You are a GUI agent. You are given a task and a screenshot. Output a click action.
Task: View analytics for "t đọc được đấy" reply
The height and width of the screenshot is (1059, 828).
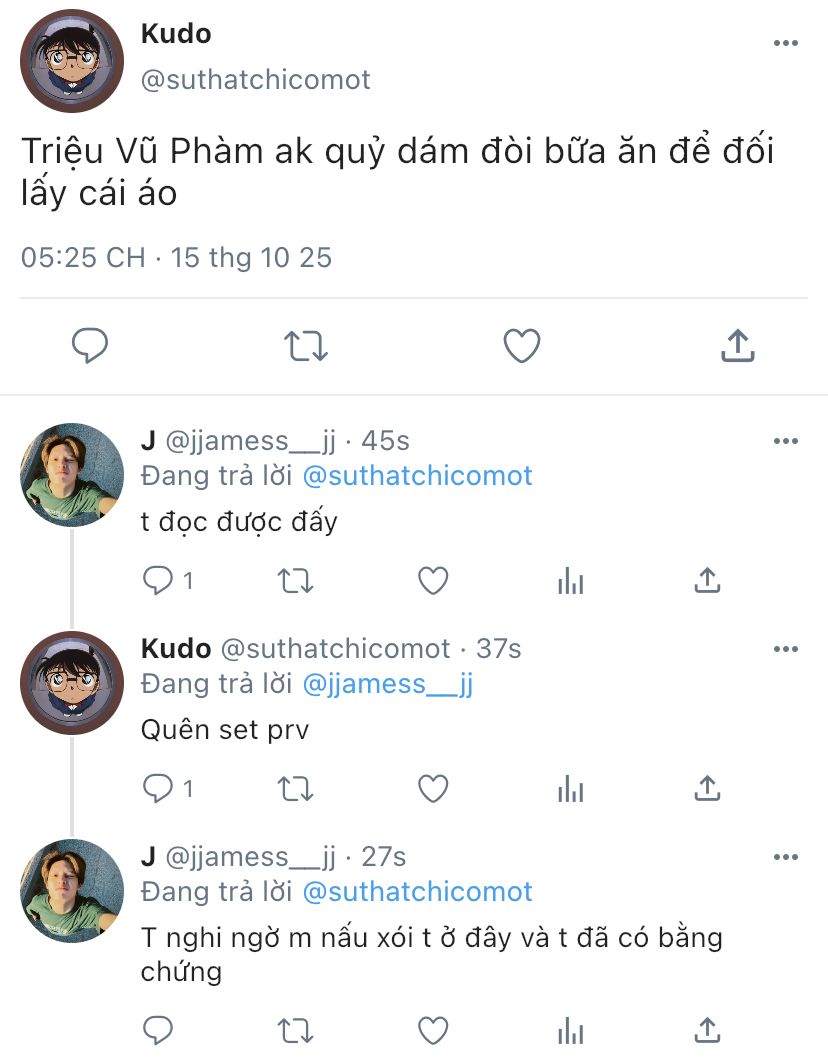tap(570, 580)
